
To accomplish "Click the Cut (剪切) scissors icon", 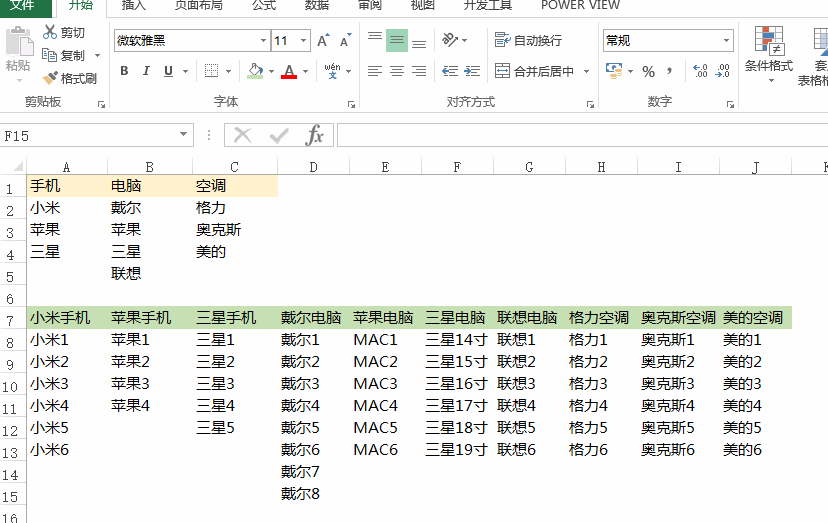I will pyautogui.click(x=50, y=32).
